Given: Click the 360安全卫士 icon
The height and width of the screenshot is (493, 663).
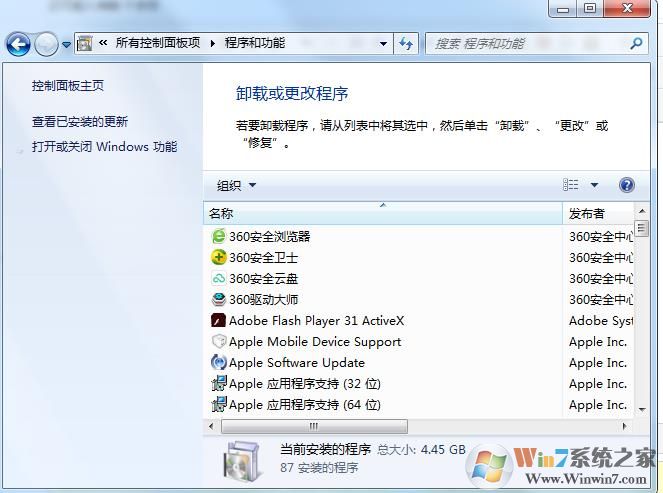Looking at the screenshot, I should coord(219,257).
